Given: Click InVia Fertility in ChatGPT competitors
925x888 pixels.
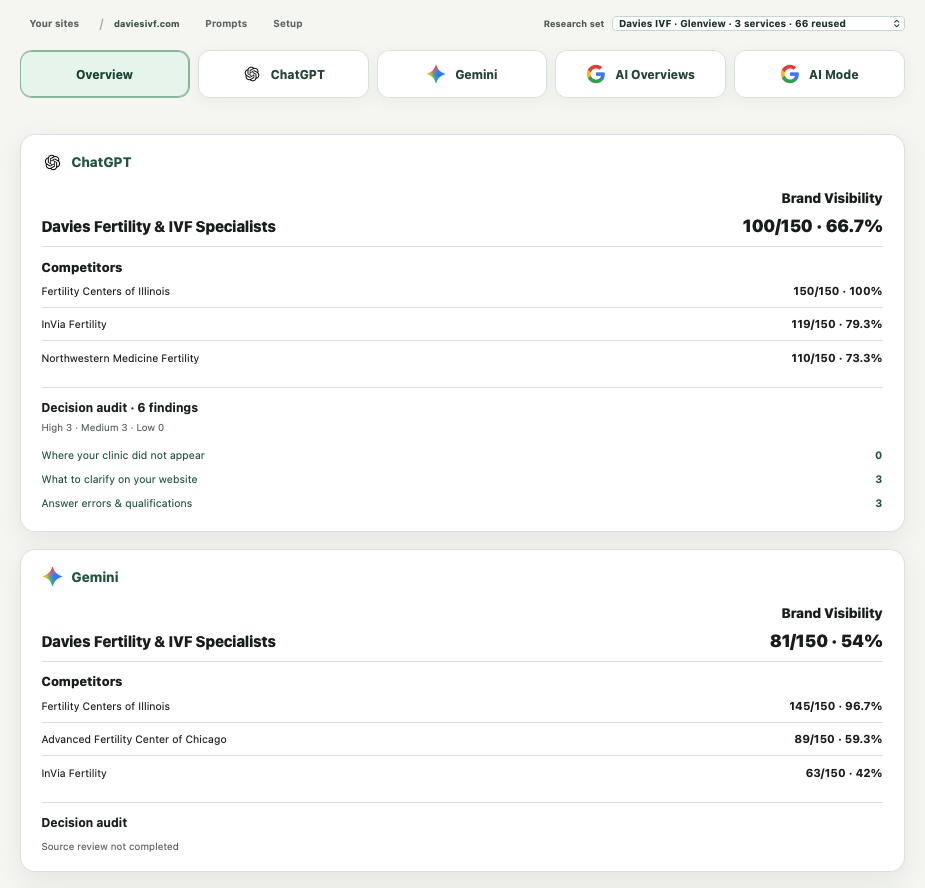Looking at the screenshot, I should pyautogui.click(x=74, y=325).
